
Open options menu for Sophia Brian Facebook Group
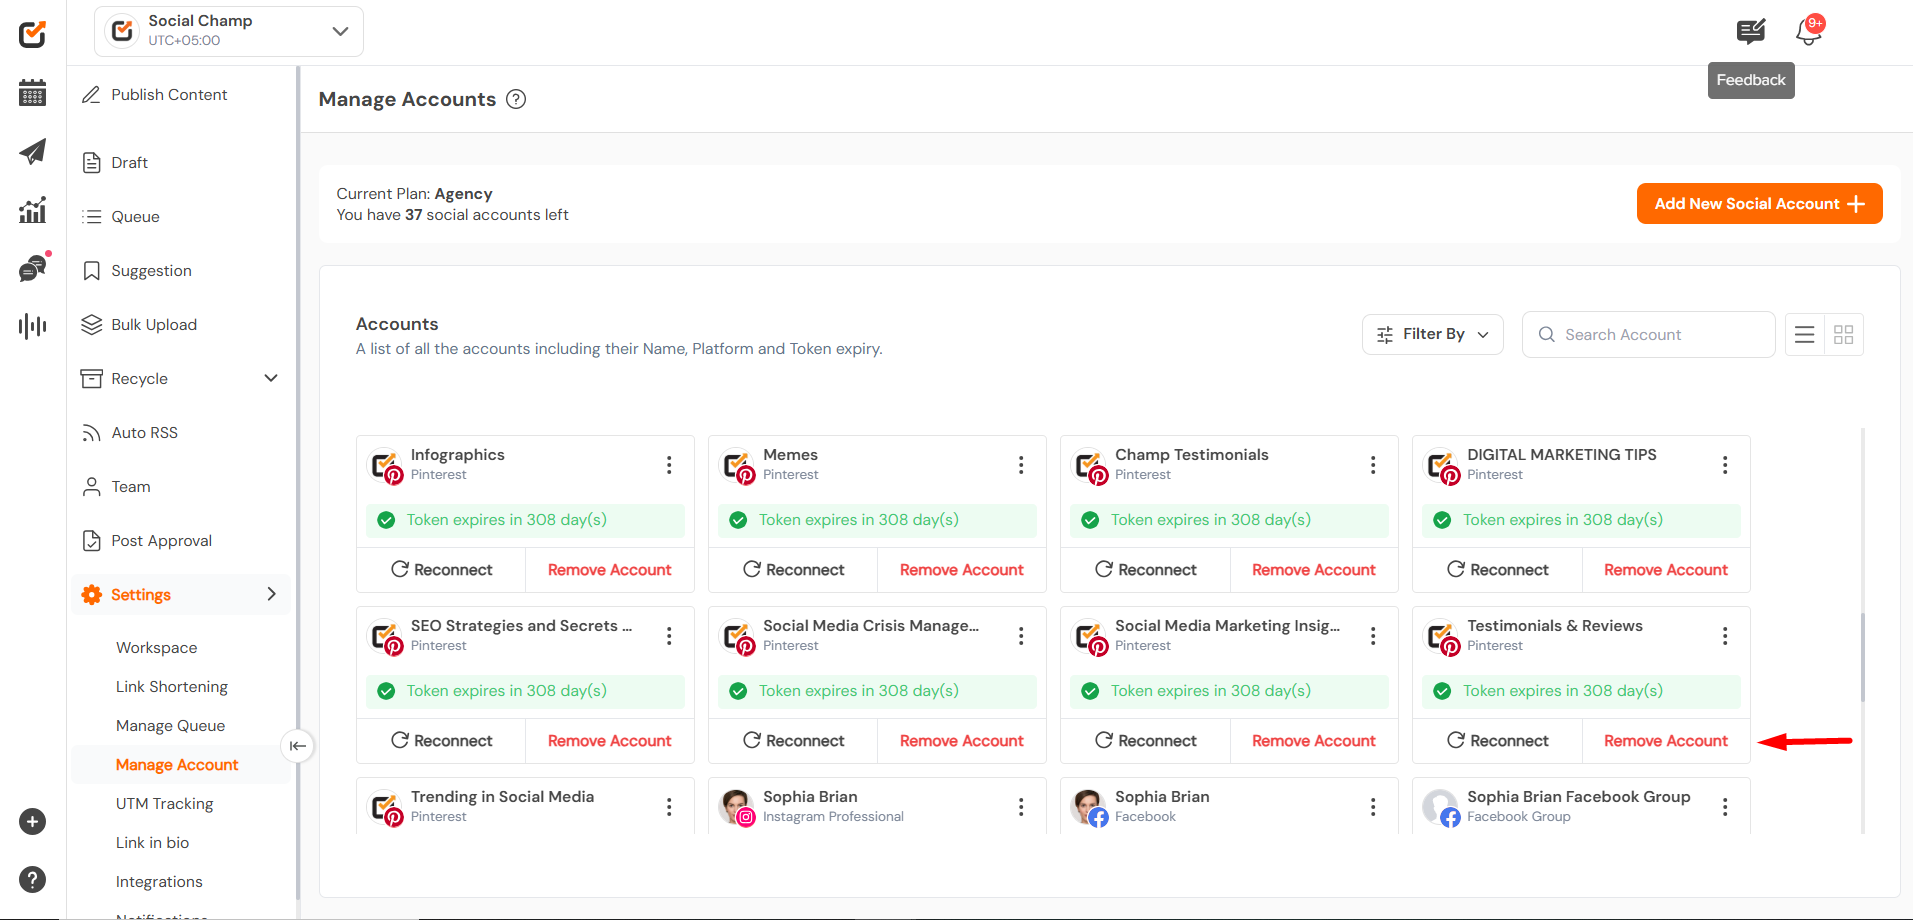click(1725, 807)
